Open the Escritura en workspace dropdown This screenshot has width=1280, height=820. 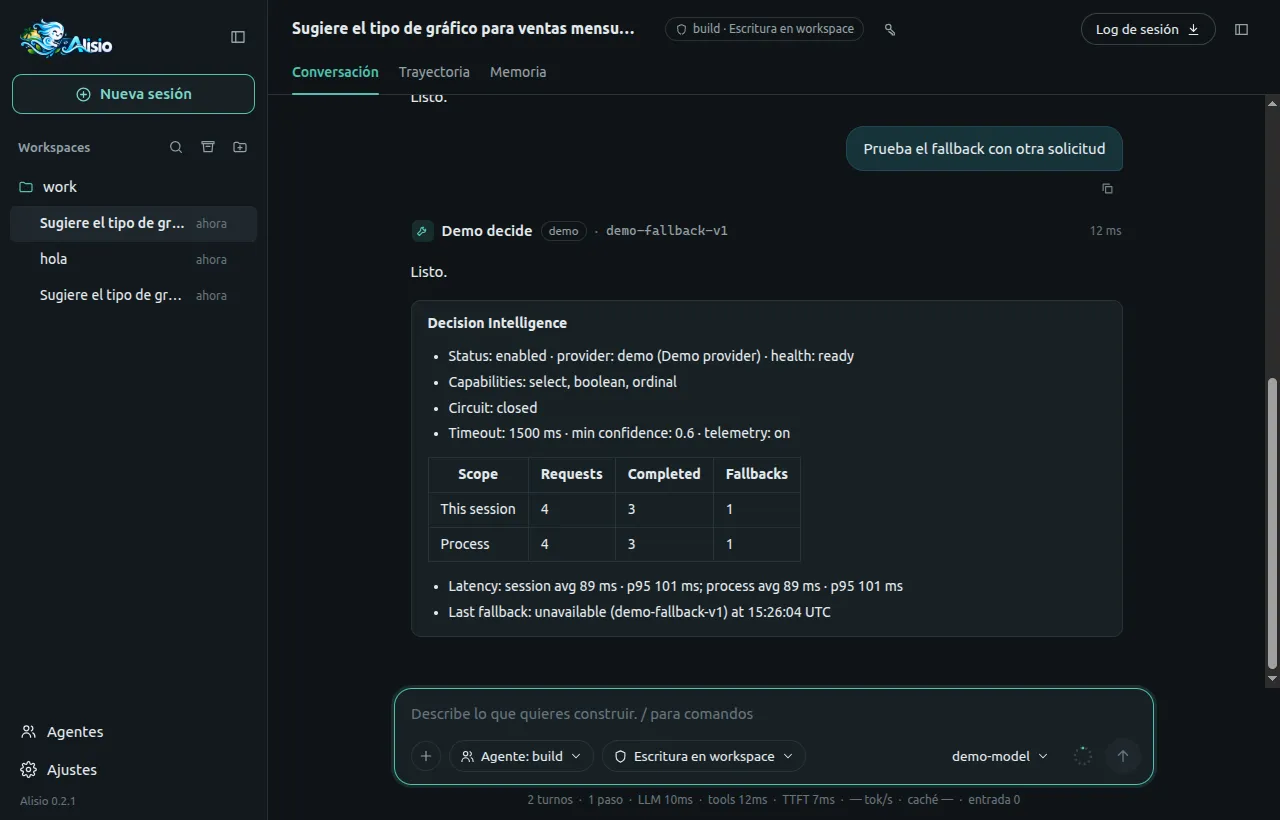click(704, 756)
